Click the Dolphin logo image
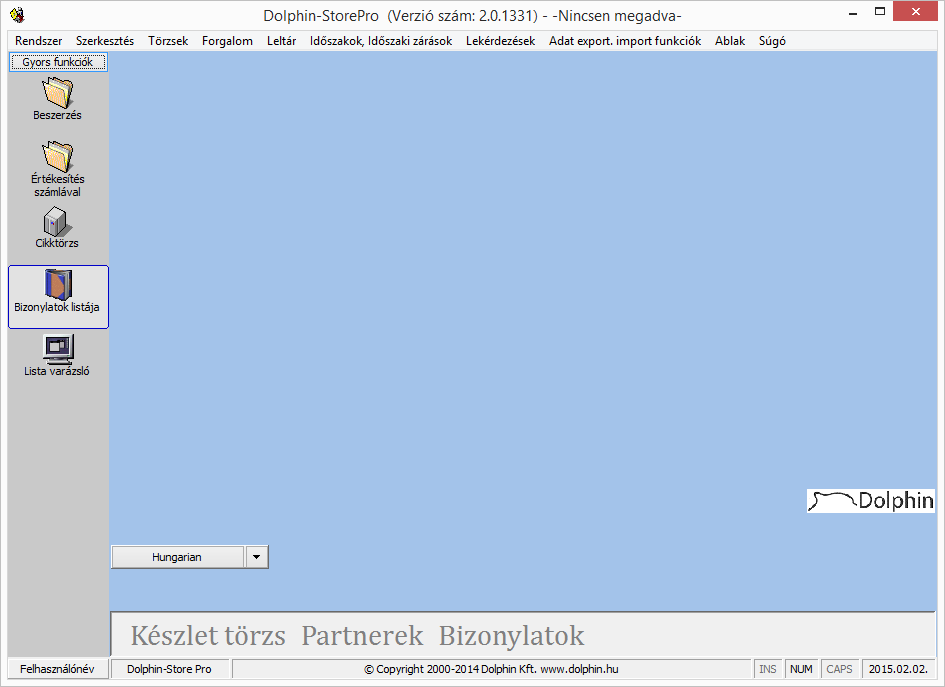 tap(870, 501)
